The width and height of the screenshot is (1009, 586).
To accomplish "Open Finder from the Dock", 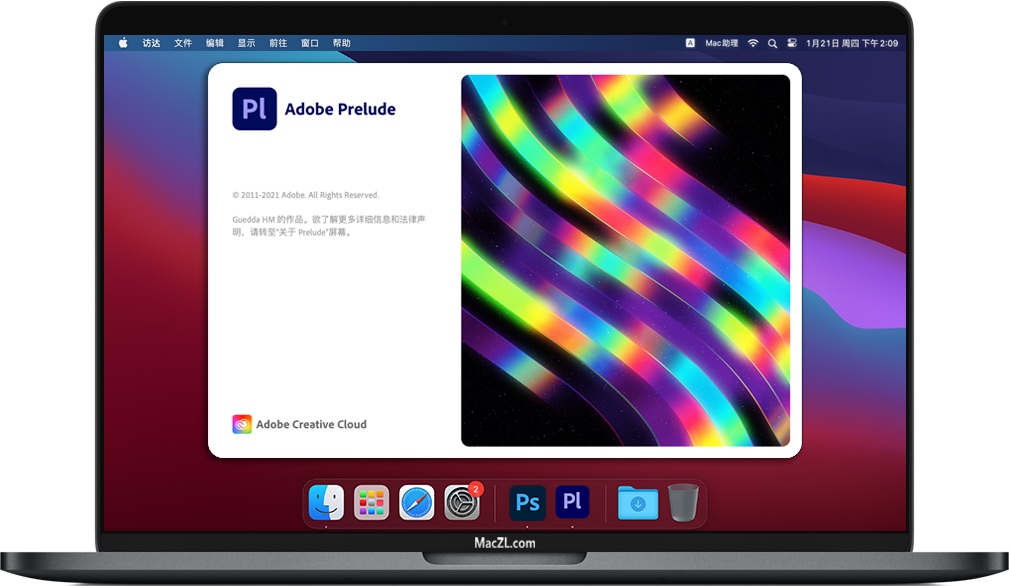I will coord(328,503).
